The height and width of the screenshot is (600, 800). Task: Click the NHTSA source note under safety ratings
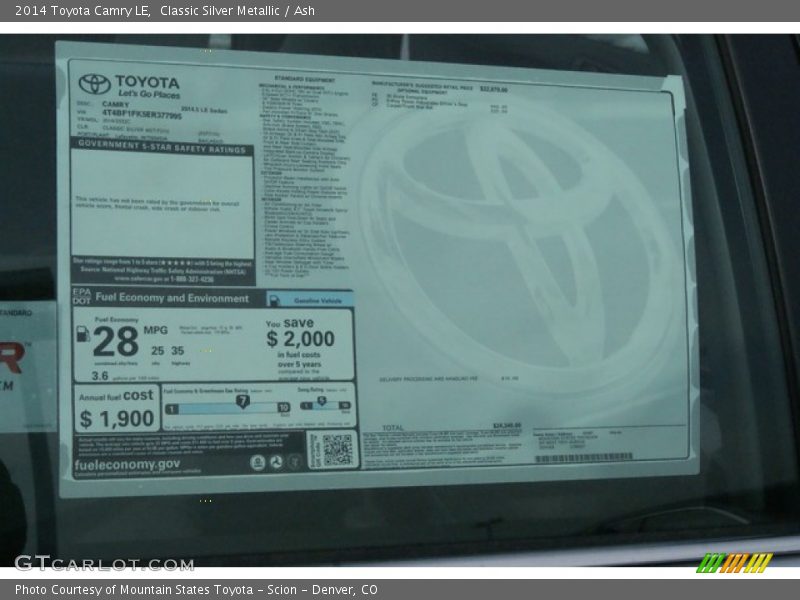coord(163,271)
